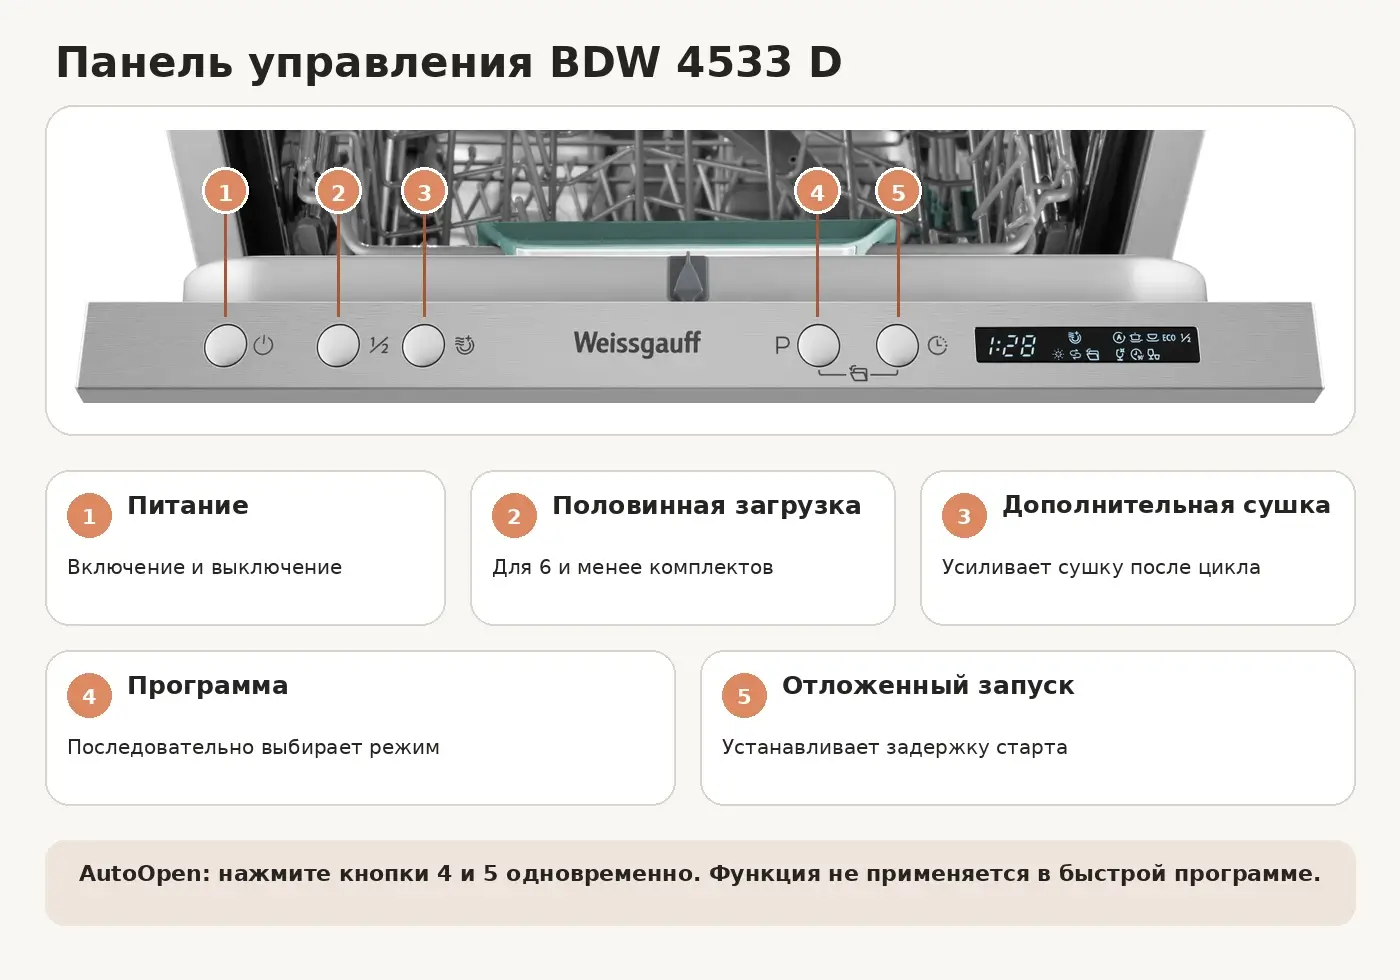
Task: Click the ½ half-load icon beside button 2
Action: click(378, 345)
